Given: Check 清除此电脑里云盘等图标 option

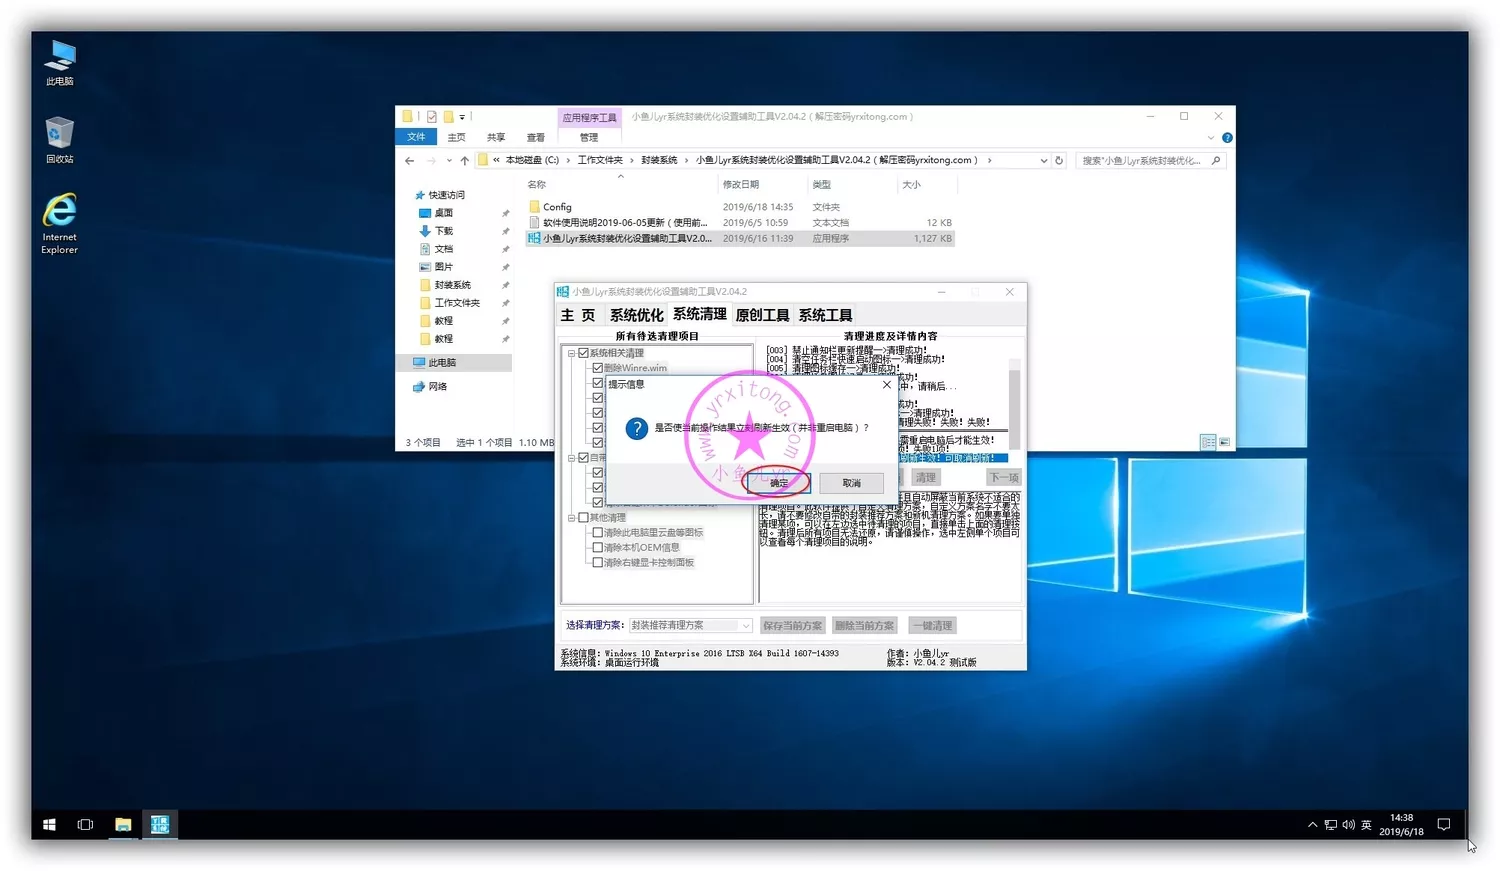Looking at the screenshot, I should tap(598, 533).
